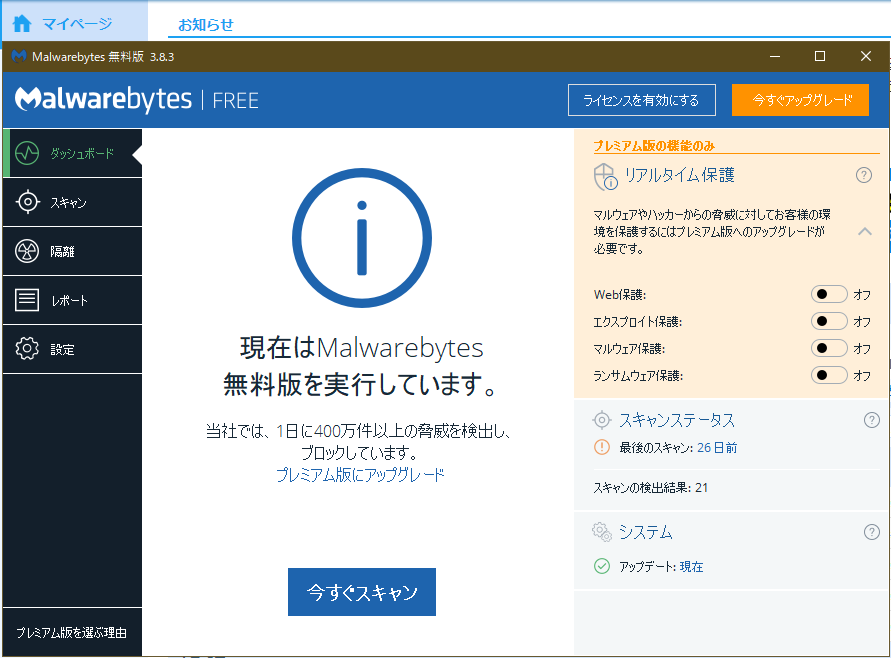Toggle Web保護 switch
Image resolution: width=891 pixels, height=658 pixels.
tap(829, 294)
